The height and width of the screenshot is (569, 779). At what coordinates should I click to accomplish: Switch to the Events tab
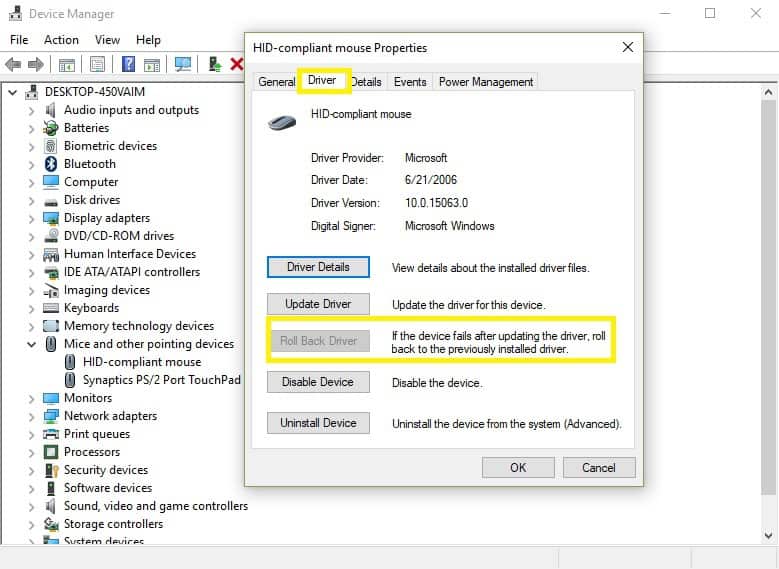[x=409, y=82]
